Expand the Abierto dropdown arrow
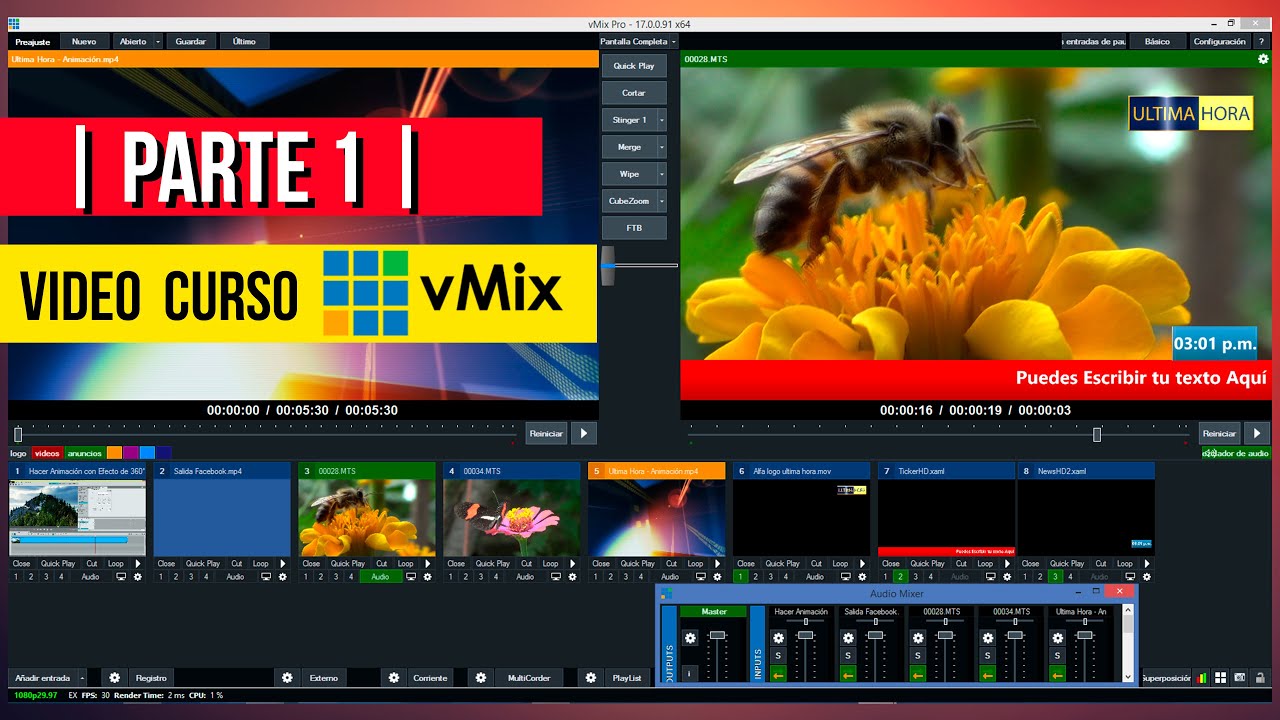 point(157,42)
